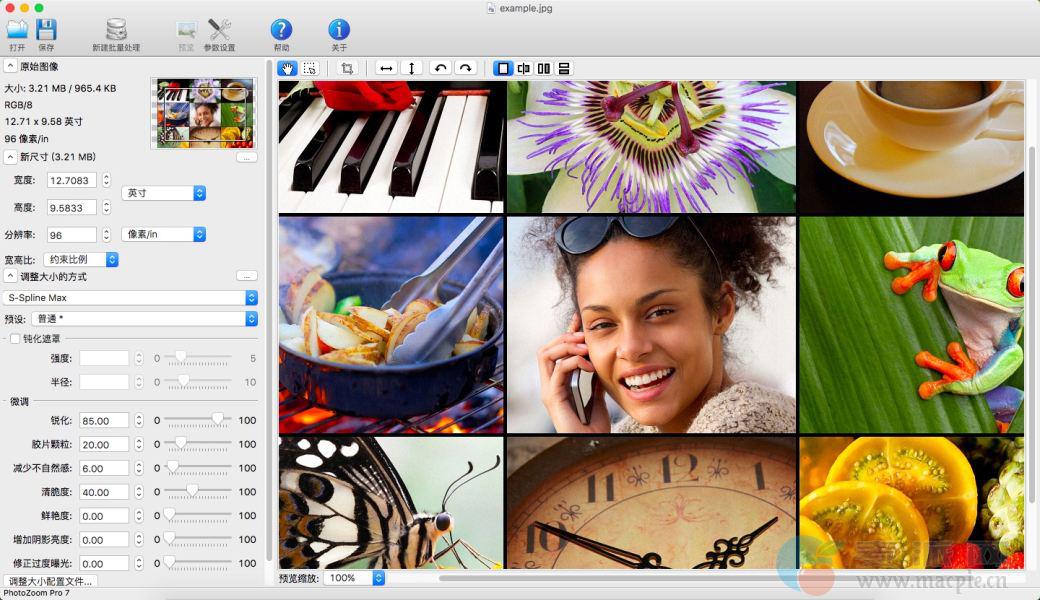Click the 调整大小配置文件 button

click(x=50, y=581)
